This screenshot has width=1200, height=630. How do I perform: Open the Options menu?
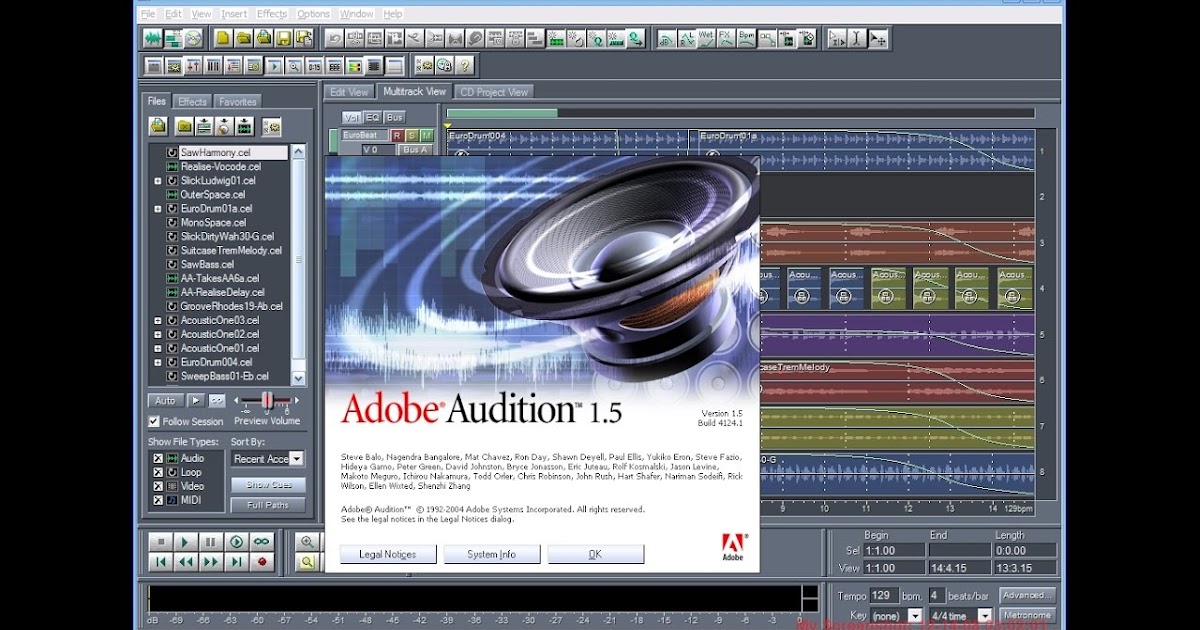pyautogui.click(x=313, y=14)
